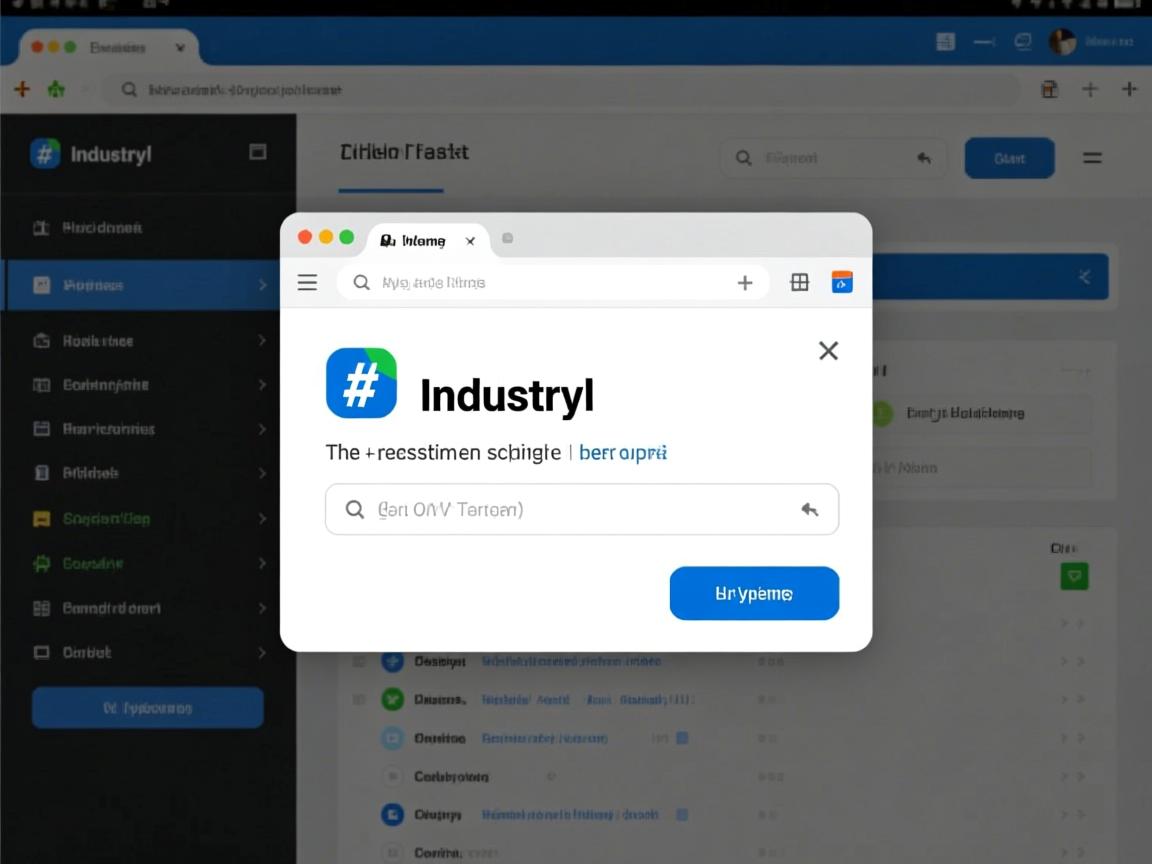Expand the highlighted blue sidebar item chevron
Image resolution: width=1152 pixels, height=864 pixels.
coord(262,284)
